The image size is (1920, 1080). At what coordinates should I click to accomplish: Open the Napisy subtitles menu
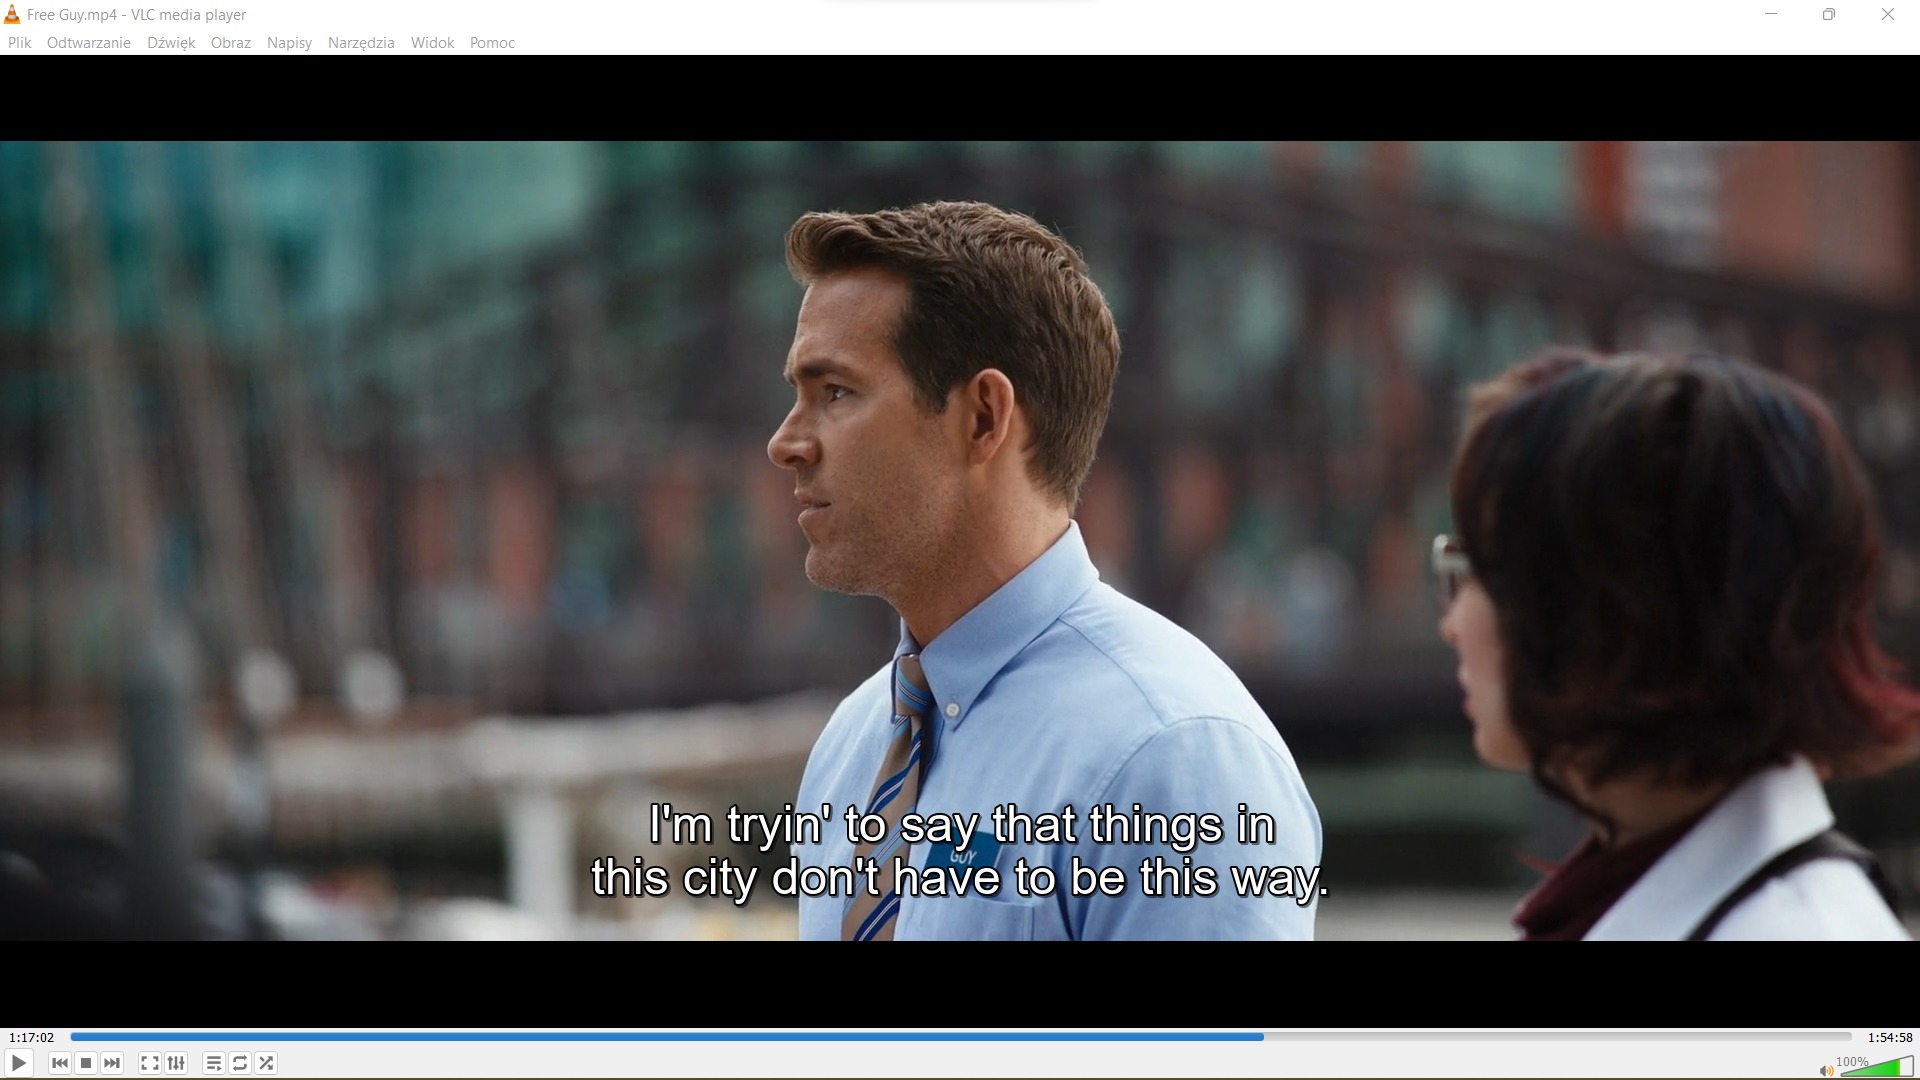tap(289, 43)
